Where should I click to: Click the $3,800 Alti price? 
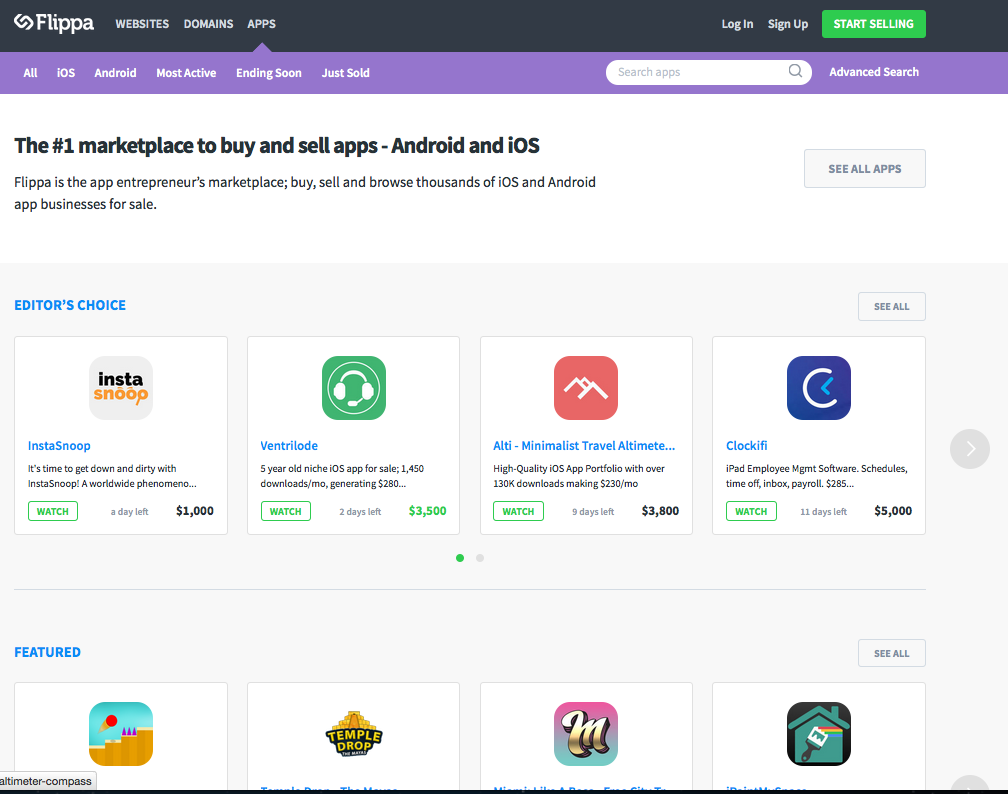point(660,511)
